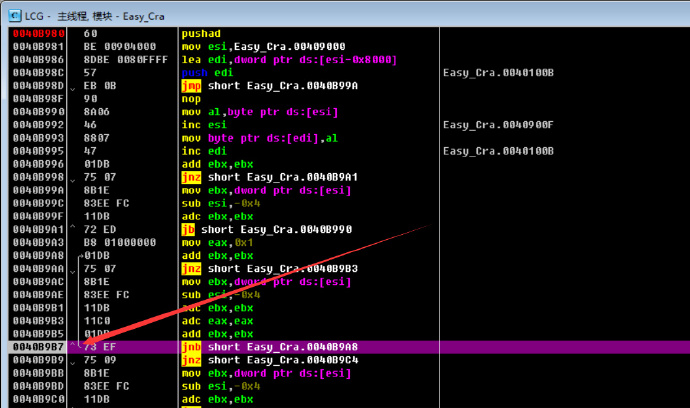Viewport: 690px width, 408px height.
Task: Click address 0040B992
Action: [39, 125]
